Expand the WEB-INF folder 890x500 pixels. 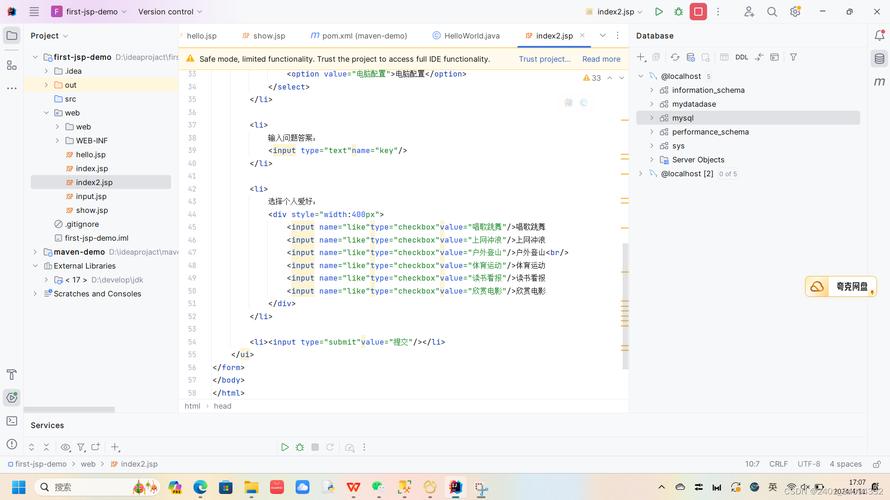(57, 140)
